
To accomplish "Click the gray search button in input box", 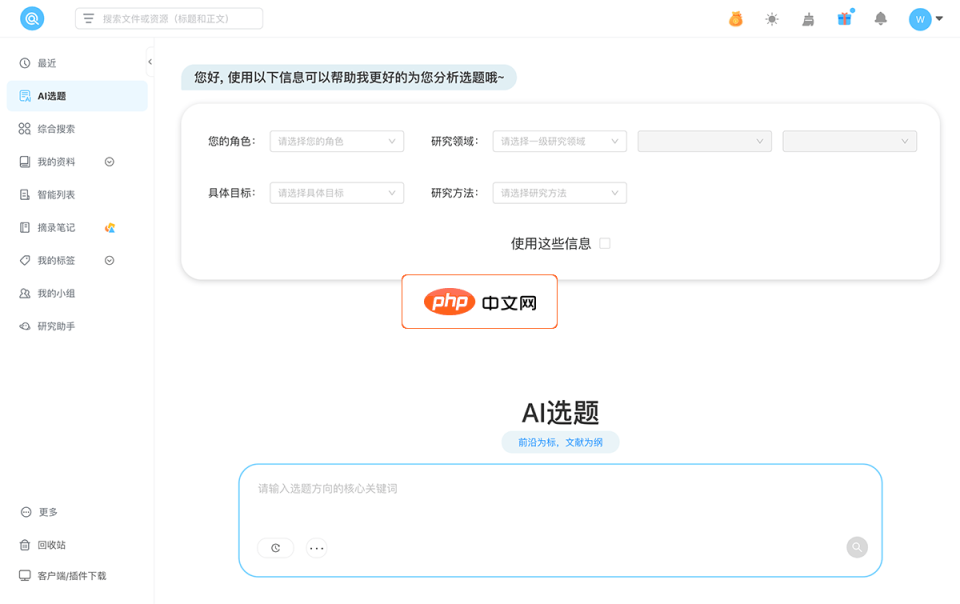I will [857, 547].
